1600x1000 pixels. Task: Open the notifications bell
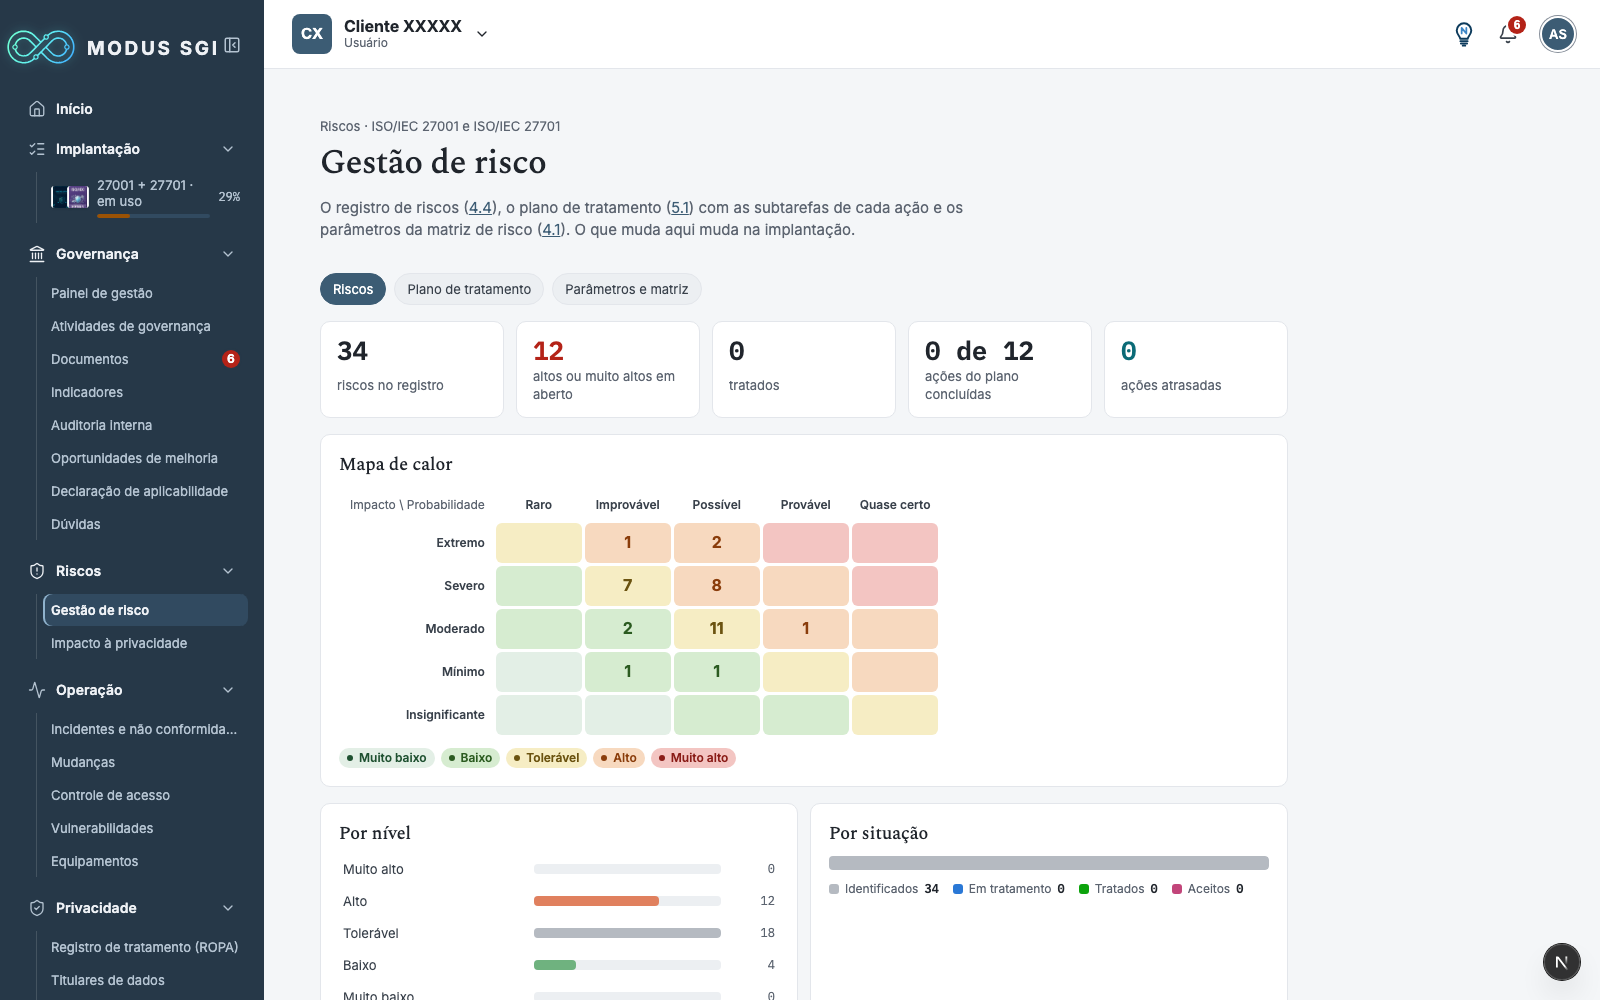point(1508,34)
